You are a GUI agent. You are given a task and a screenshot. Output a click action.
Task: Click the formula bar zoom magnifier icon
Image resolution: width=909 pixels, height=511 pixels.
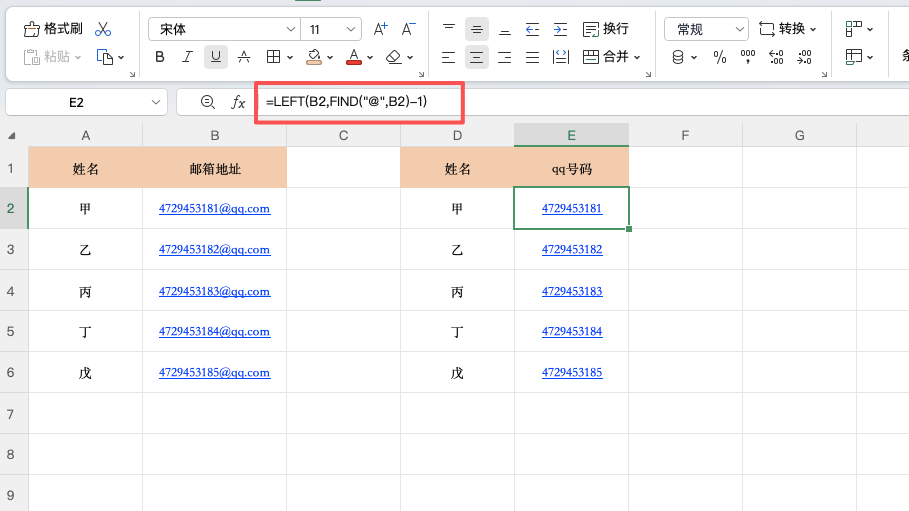[208, 103]
